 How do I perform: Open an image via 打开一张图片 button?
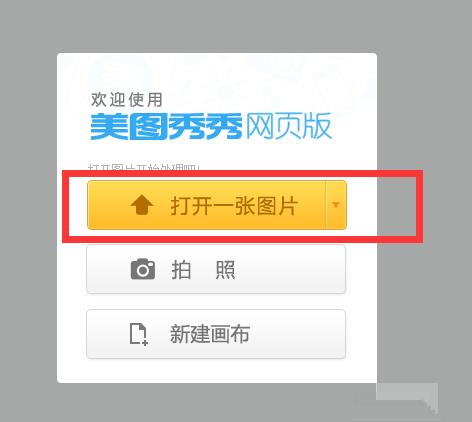(x=206, y=205)
